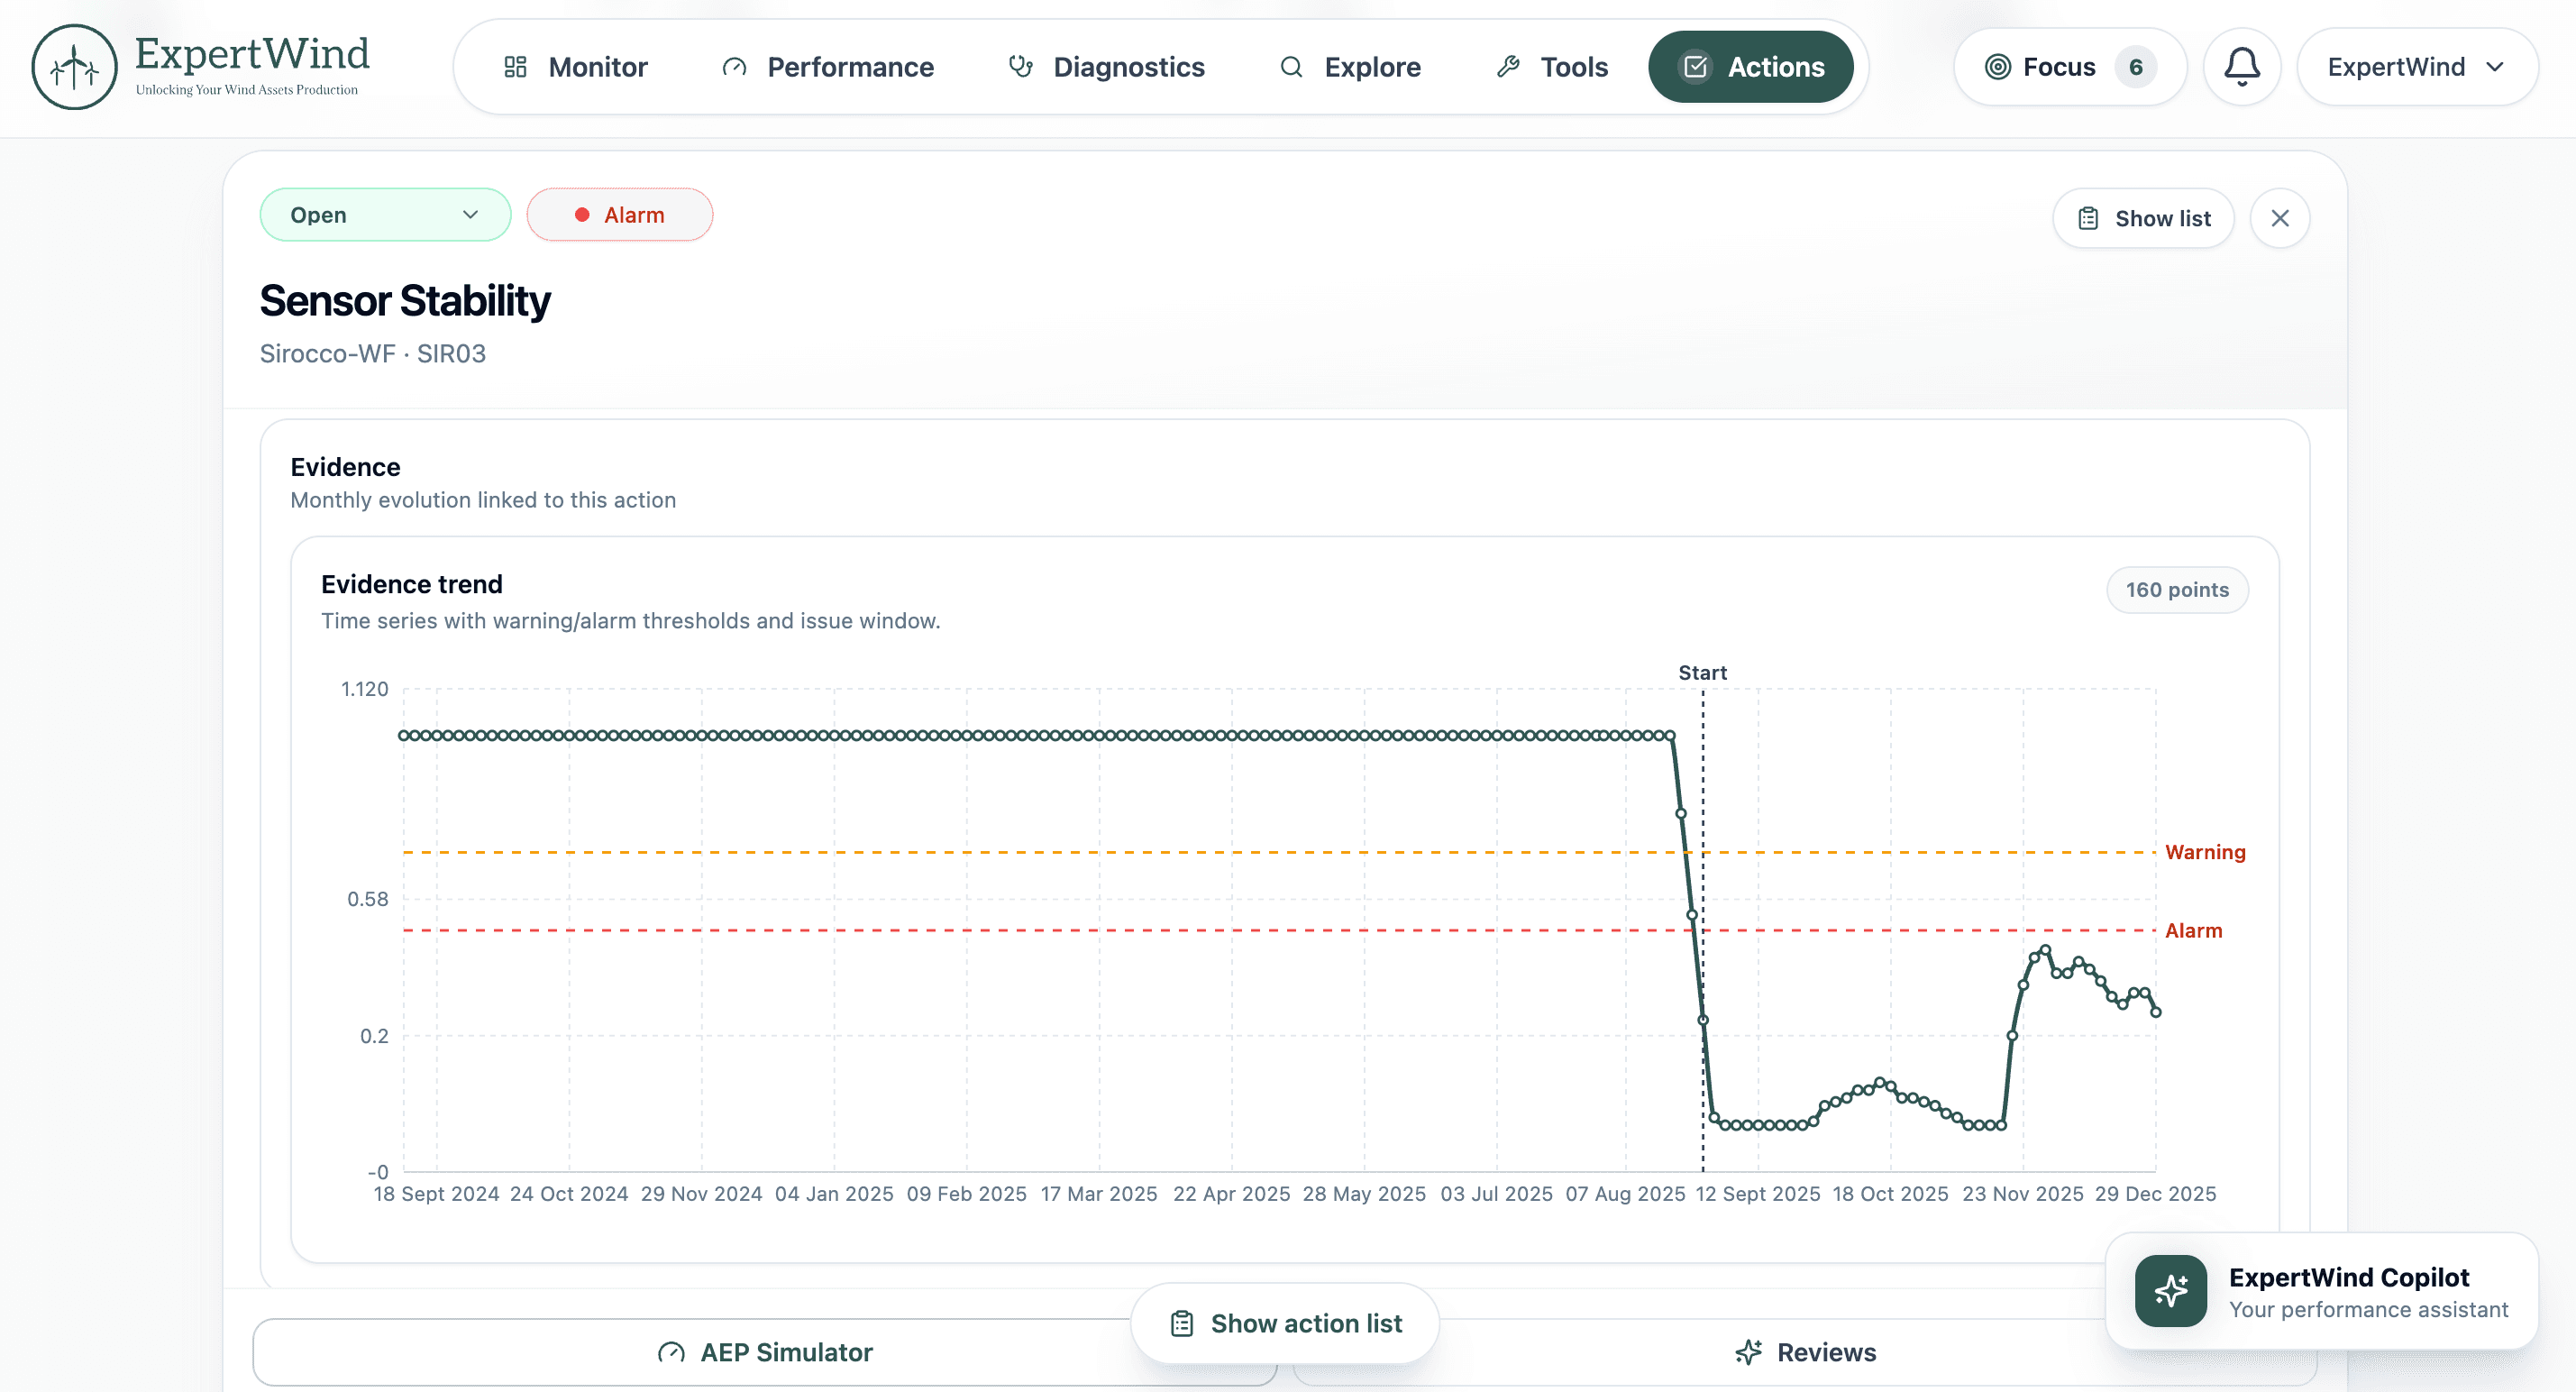Click the Evidence trend heading
2576x1392 pixels.
(x=412, y=584)
